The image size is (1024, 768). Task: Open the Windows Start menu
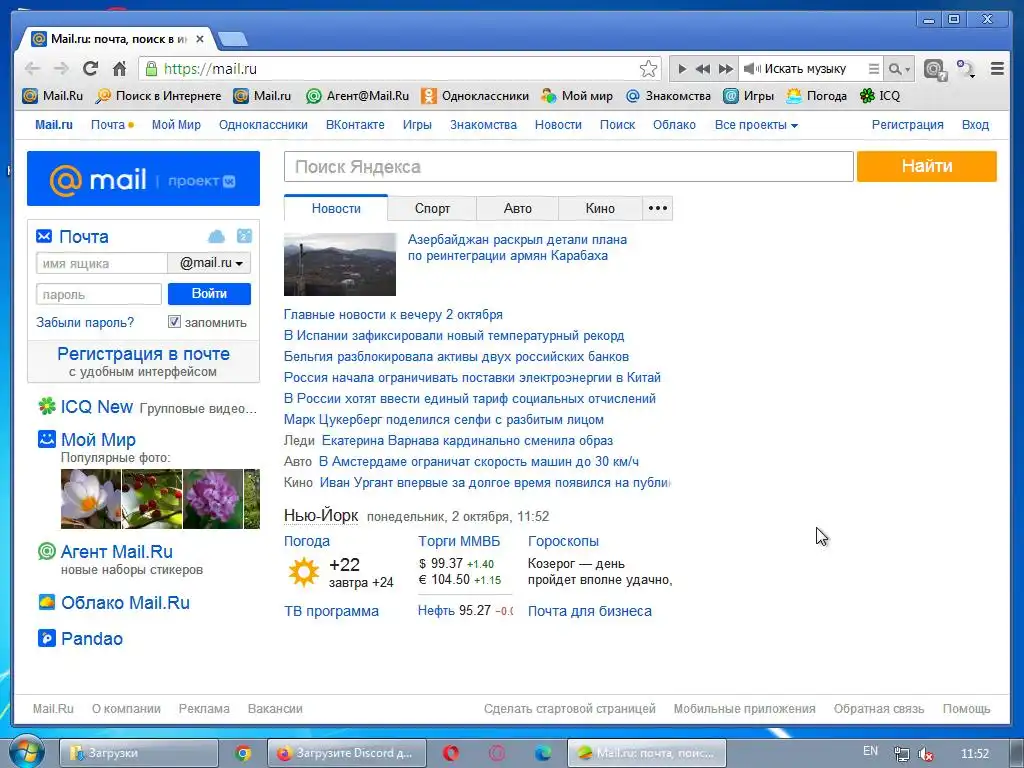click(25, 752)
